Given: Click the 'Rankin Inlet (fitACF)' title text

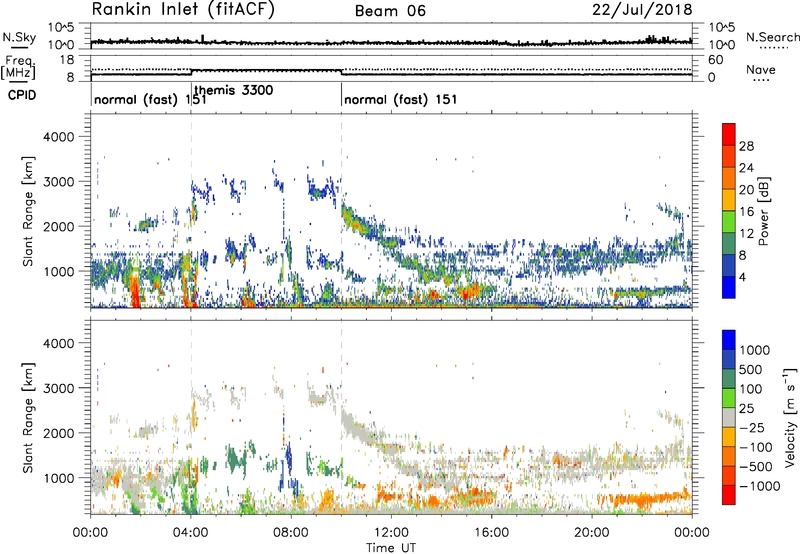Looking at the screenshot, I should 183,10.
